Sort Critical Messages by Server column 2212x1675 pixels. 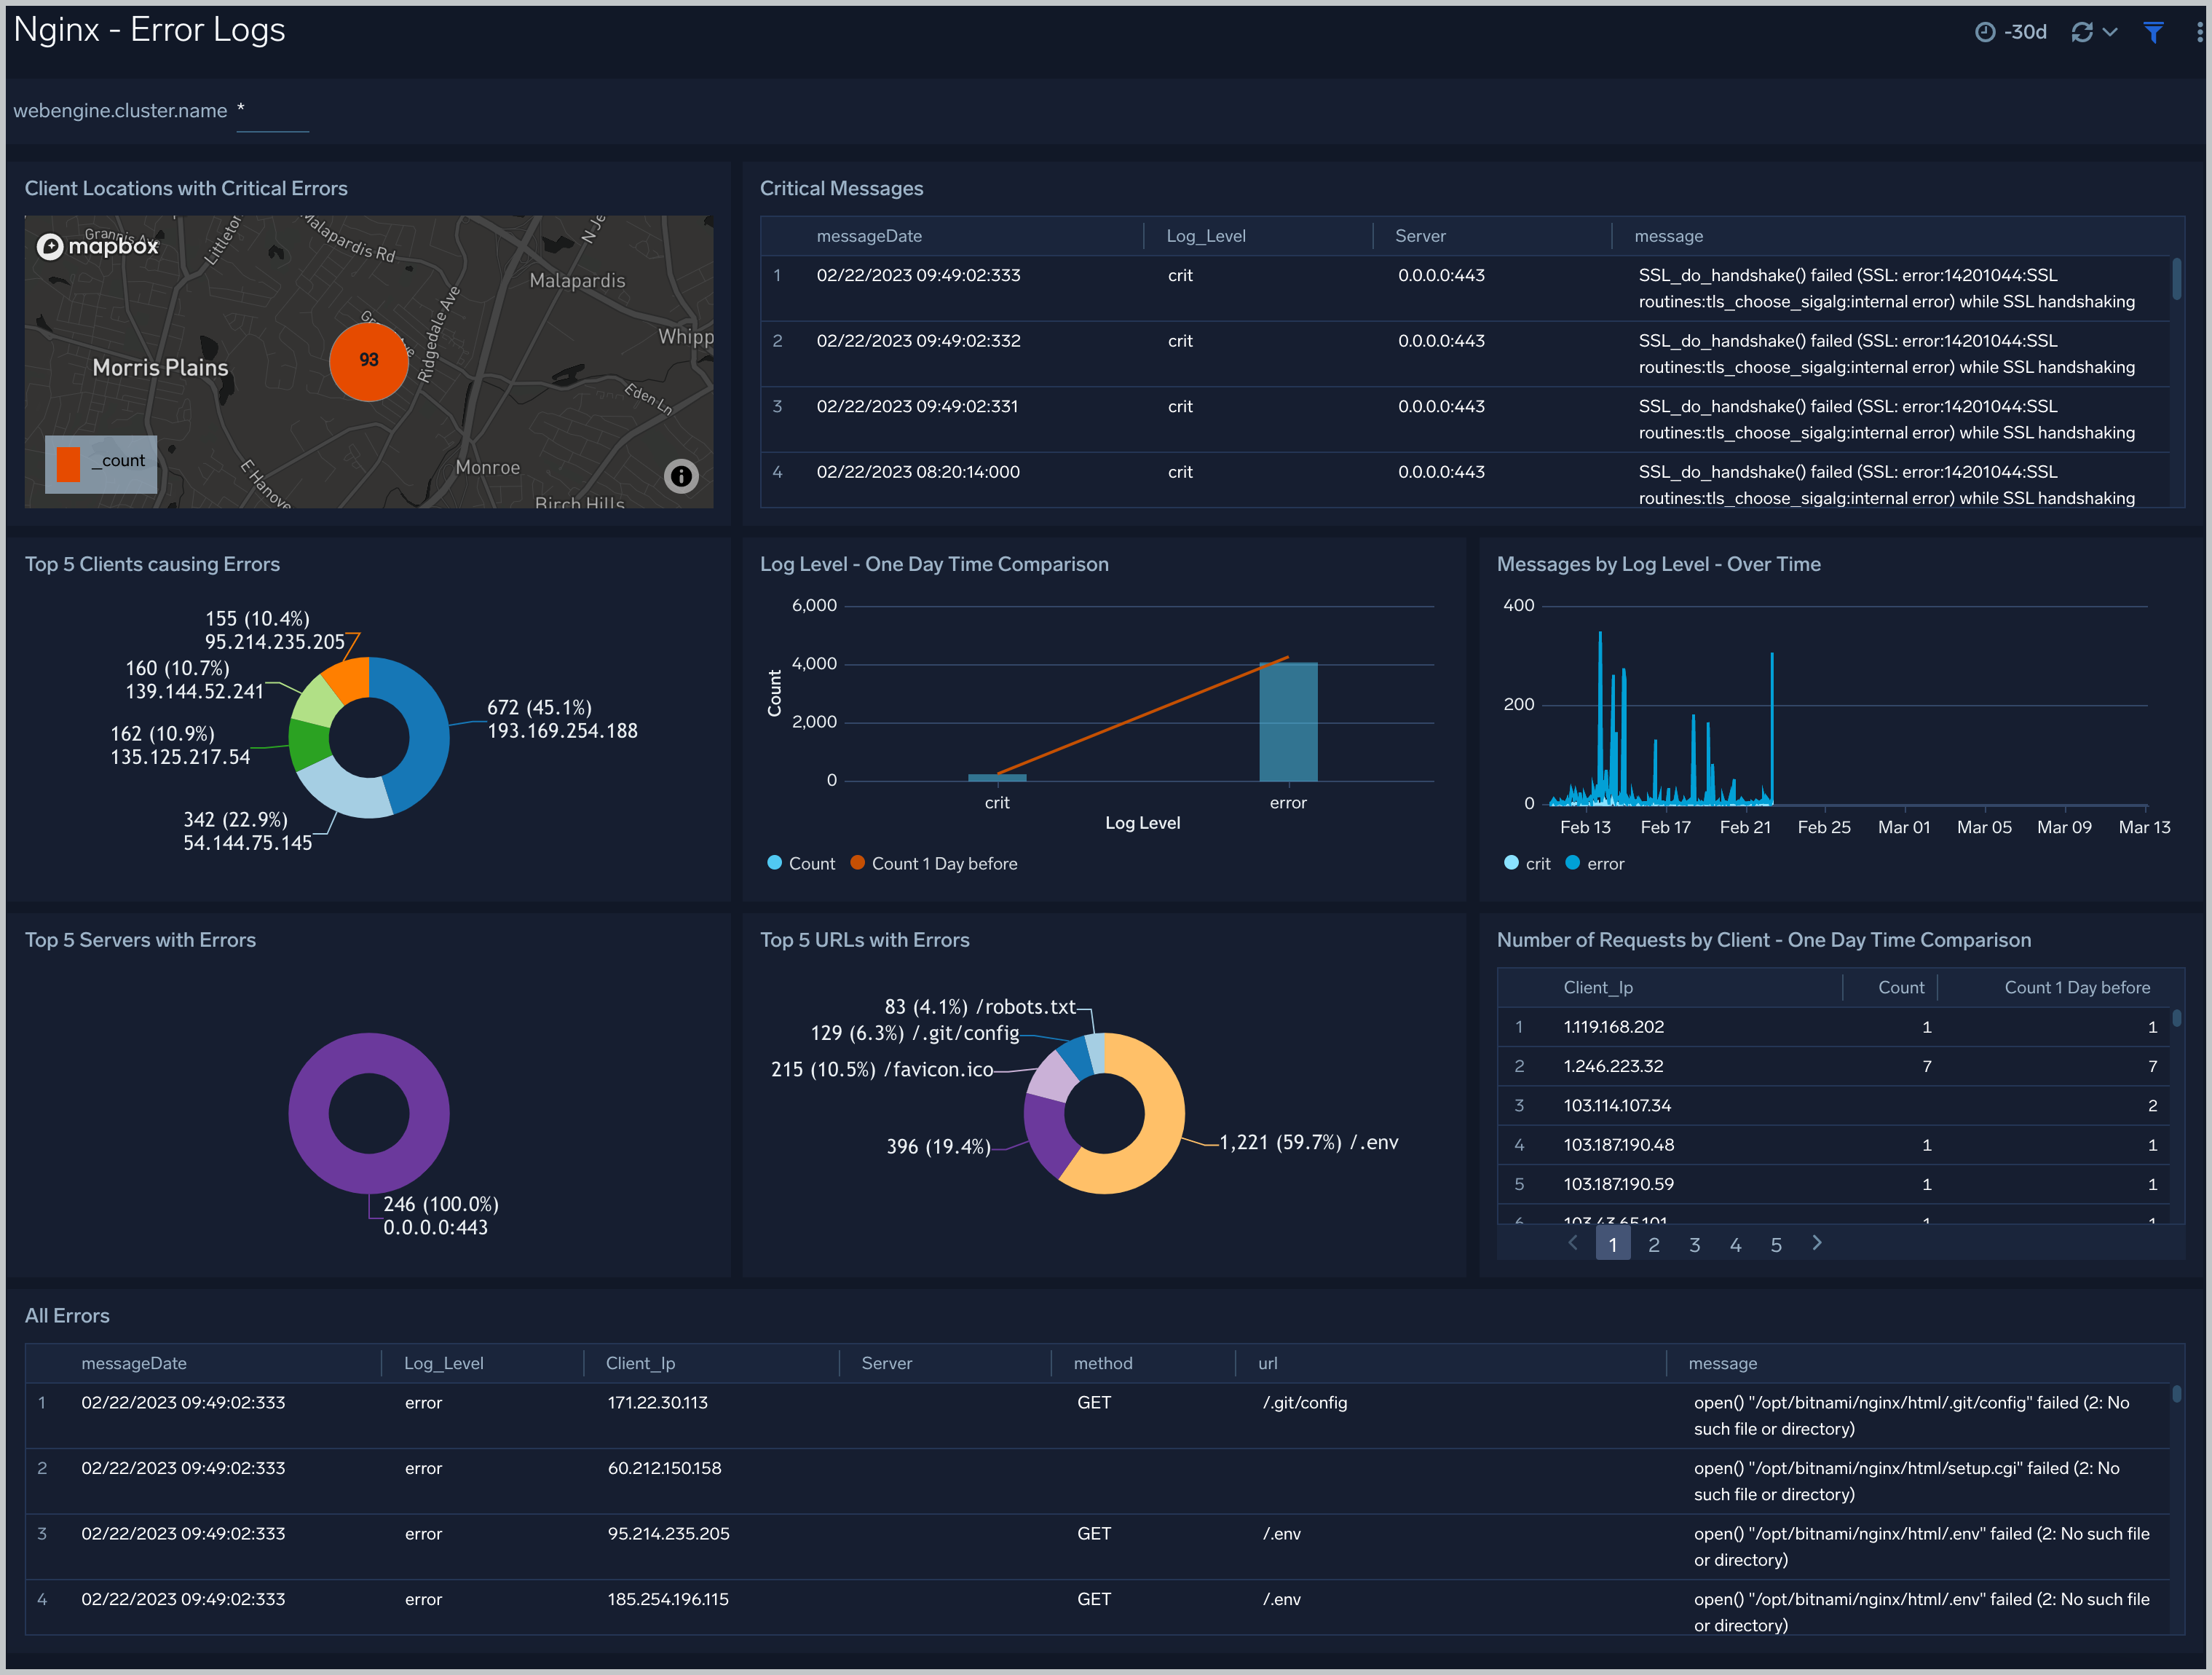coord(1420,236)
